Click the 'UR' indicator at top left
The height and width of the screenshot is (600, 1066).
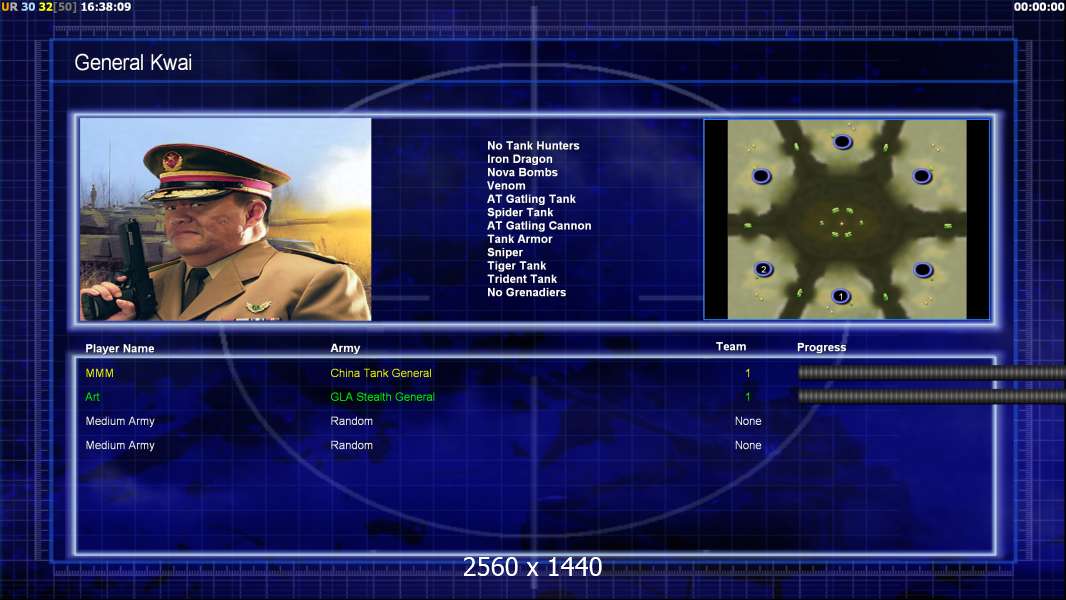(x=10, y=7)
